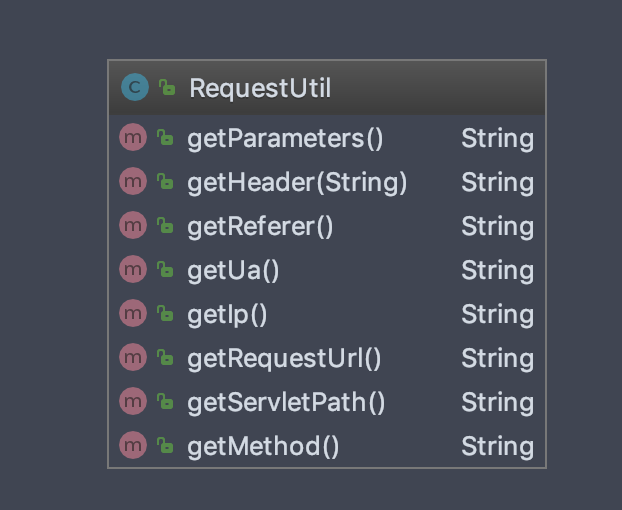Select the getIp() method entry

click(x=227, y=314)
